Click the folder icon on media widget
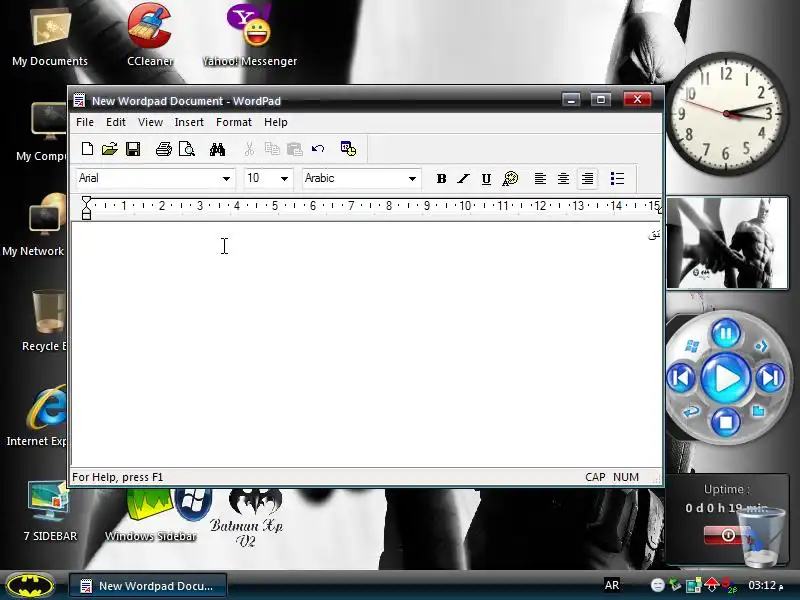 point(759,411)
